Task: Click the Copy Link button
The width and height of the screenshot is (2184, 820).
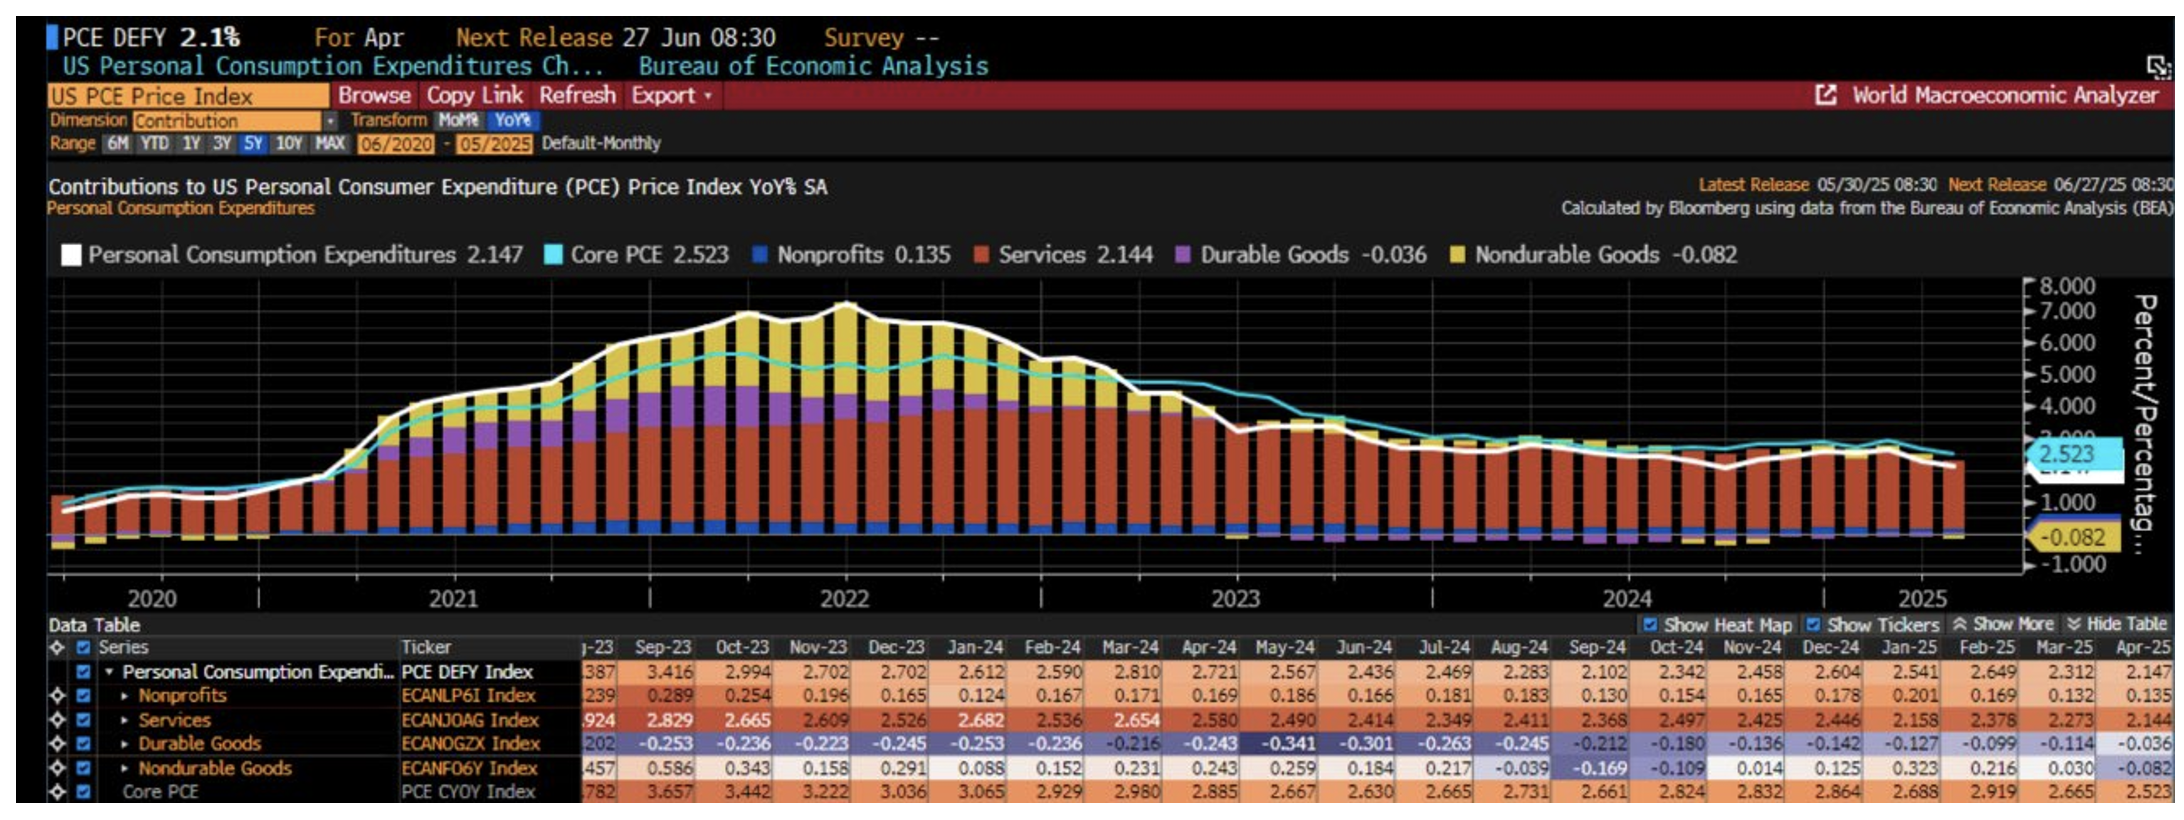Action: 474,95
